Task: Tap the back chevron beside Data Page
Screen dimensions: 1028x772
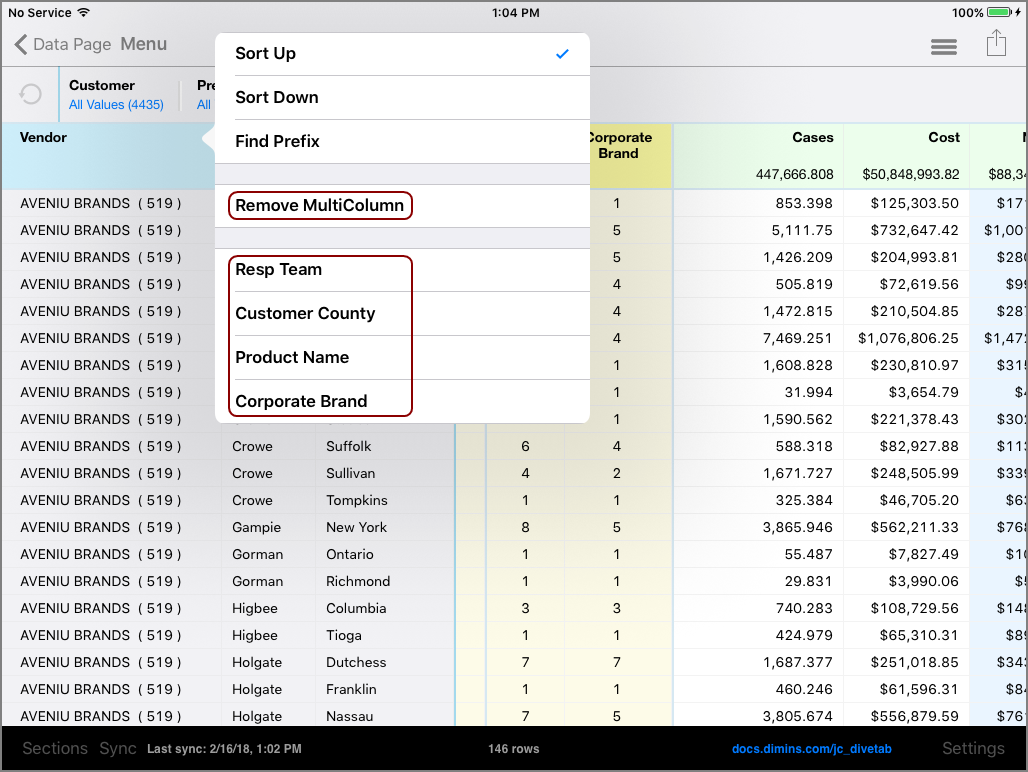Action: (21, 45)
